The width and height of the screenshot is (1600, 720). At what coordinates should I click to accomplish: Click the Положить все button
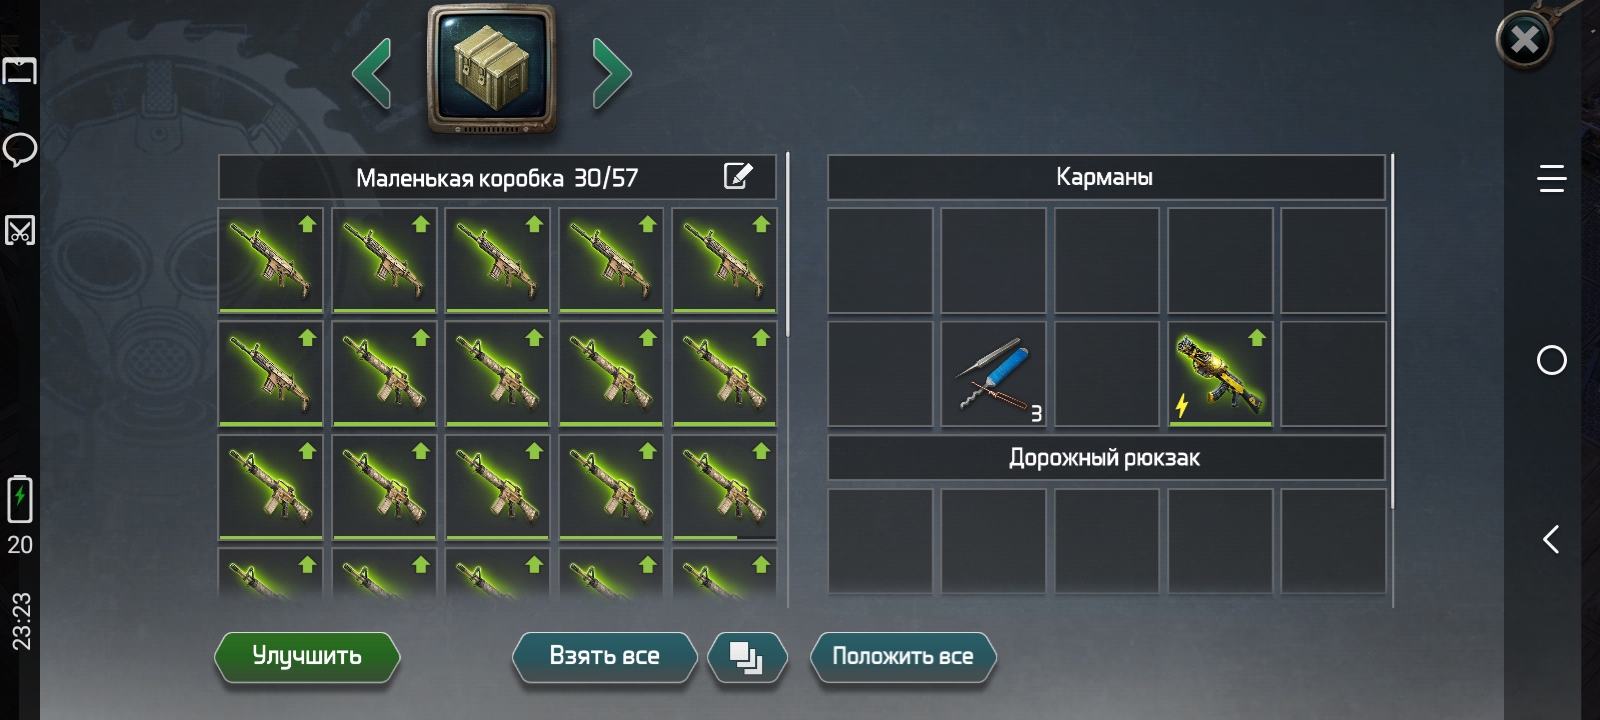click(903, 657)
